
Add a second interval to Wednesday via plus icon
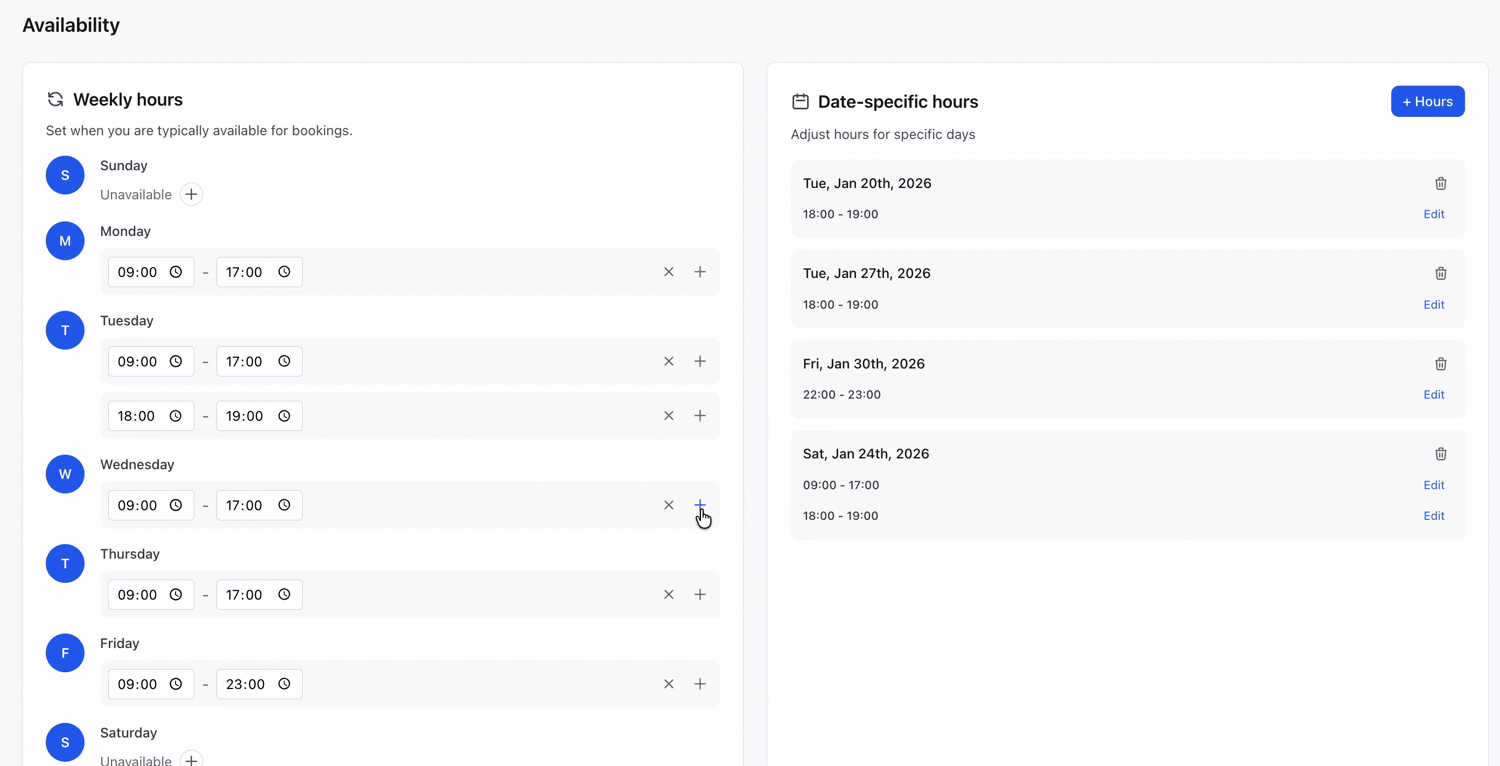pyautogui.click(x=700, y=505)
